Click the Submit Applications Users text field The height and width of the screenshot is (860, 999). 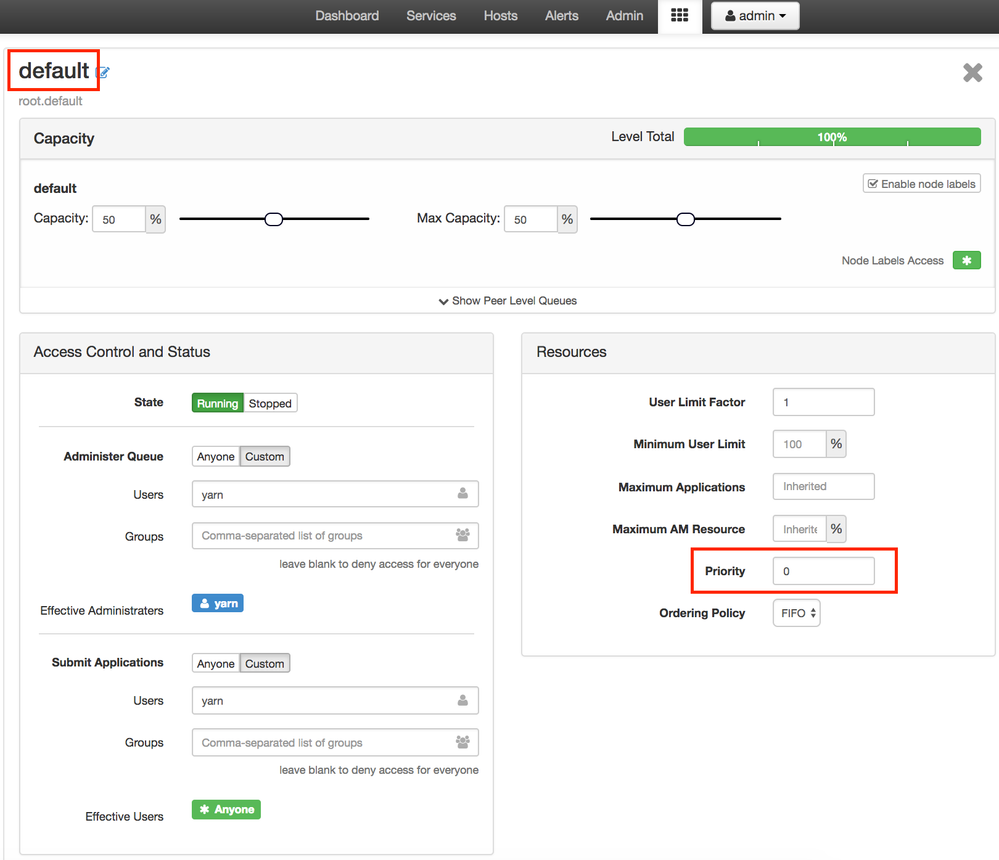(335, 700)
